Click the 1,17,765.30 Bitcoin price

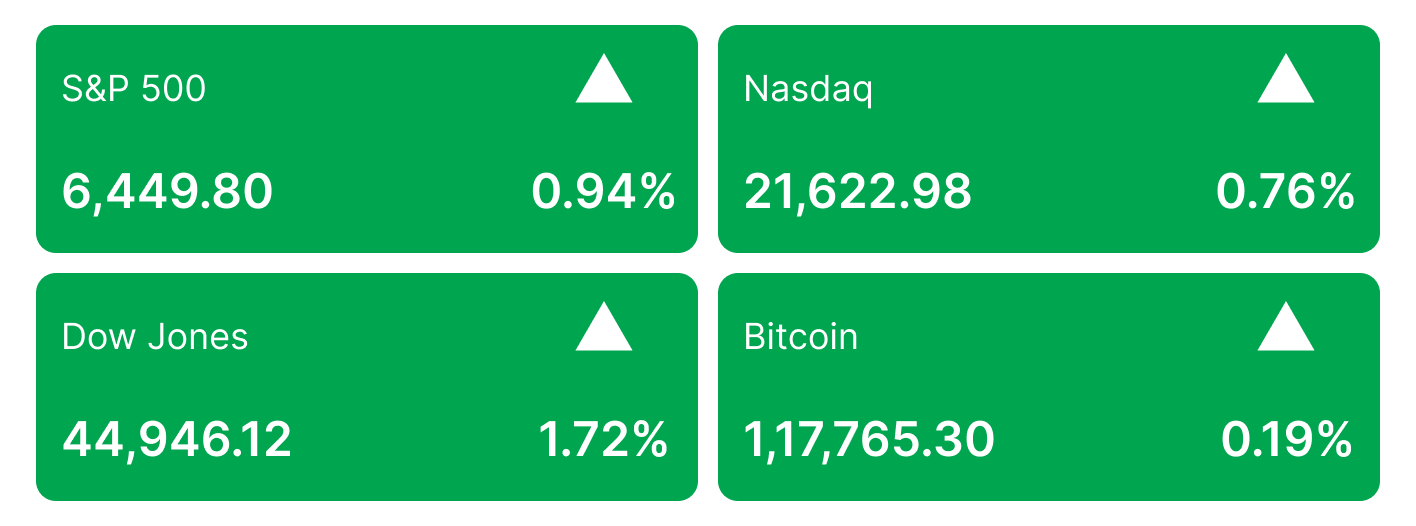[870, 440]
